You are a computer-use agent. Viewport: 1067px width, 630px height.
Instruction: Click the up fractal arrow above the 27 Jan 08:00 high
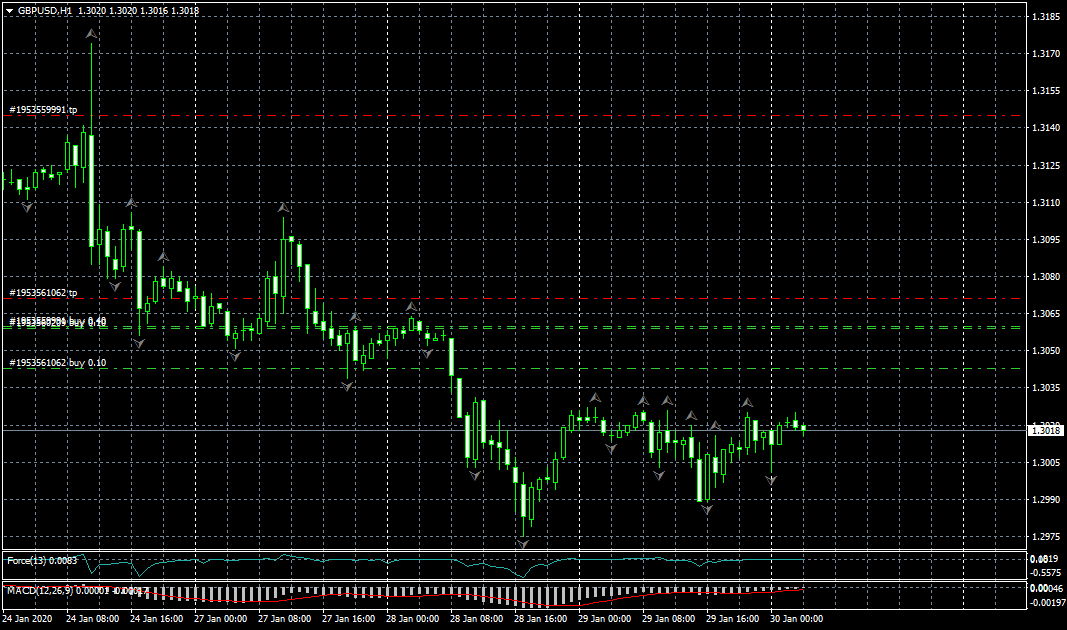coord(284,208)
